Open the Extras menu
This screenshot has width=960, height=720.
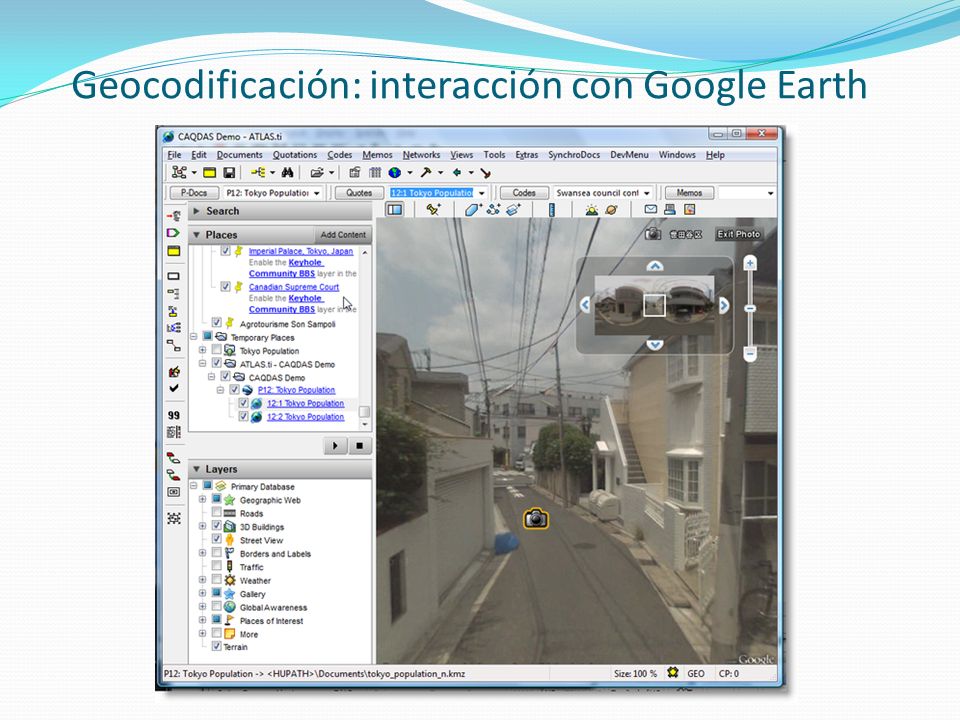coord(527,155)
